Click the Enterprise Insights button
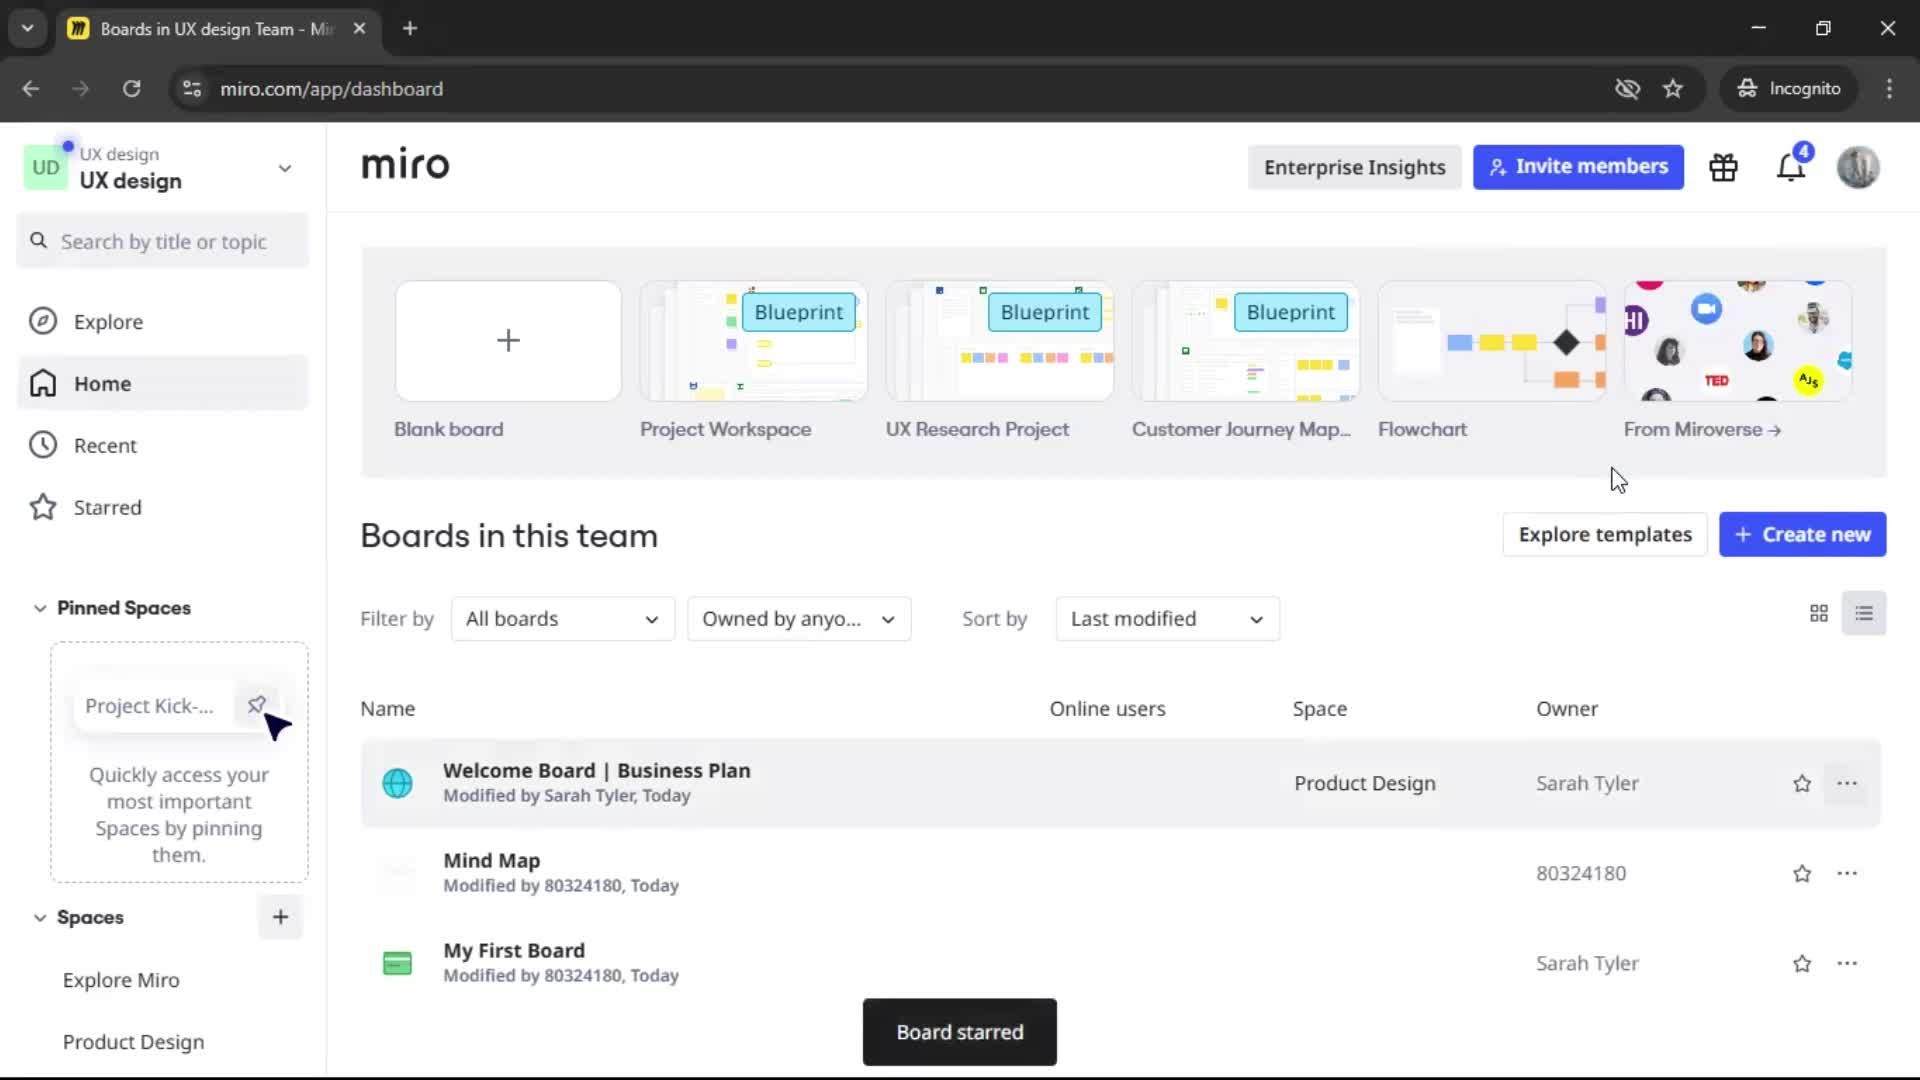This screenshot has height=1080, width=1920. pos(1354,167)
